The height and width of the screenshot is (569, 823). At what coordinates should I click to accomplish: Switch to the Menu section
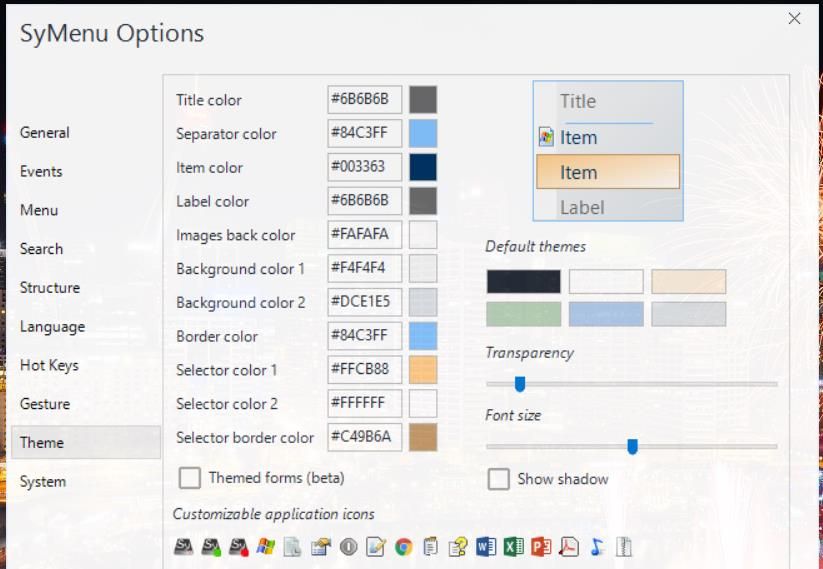point(39,210)
